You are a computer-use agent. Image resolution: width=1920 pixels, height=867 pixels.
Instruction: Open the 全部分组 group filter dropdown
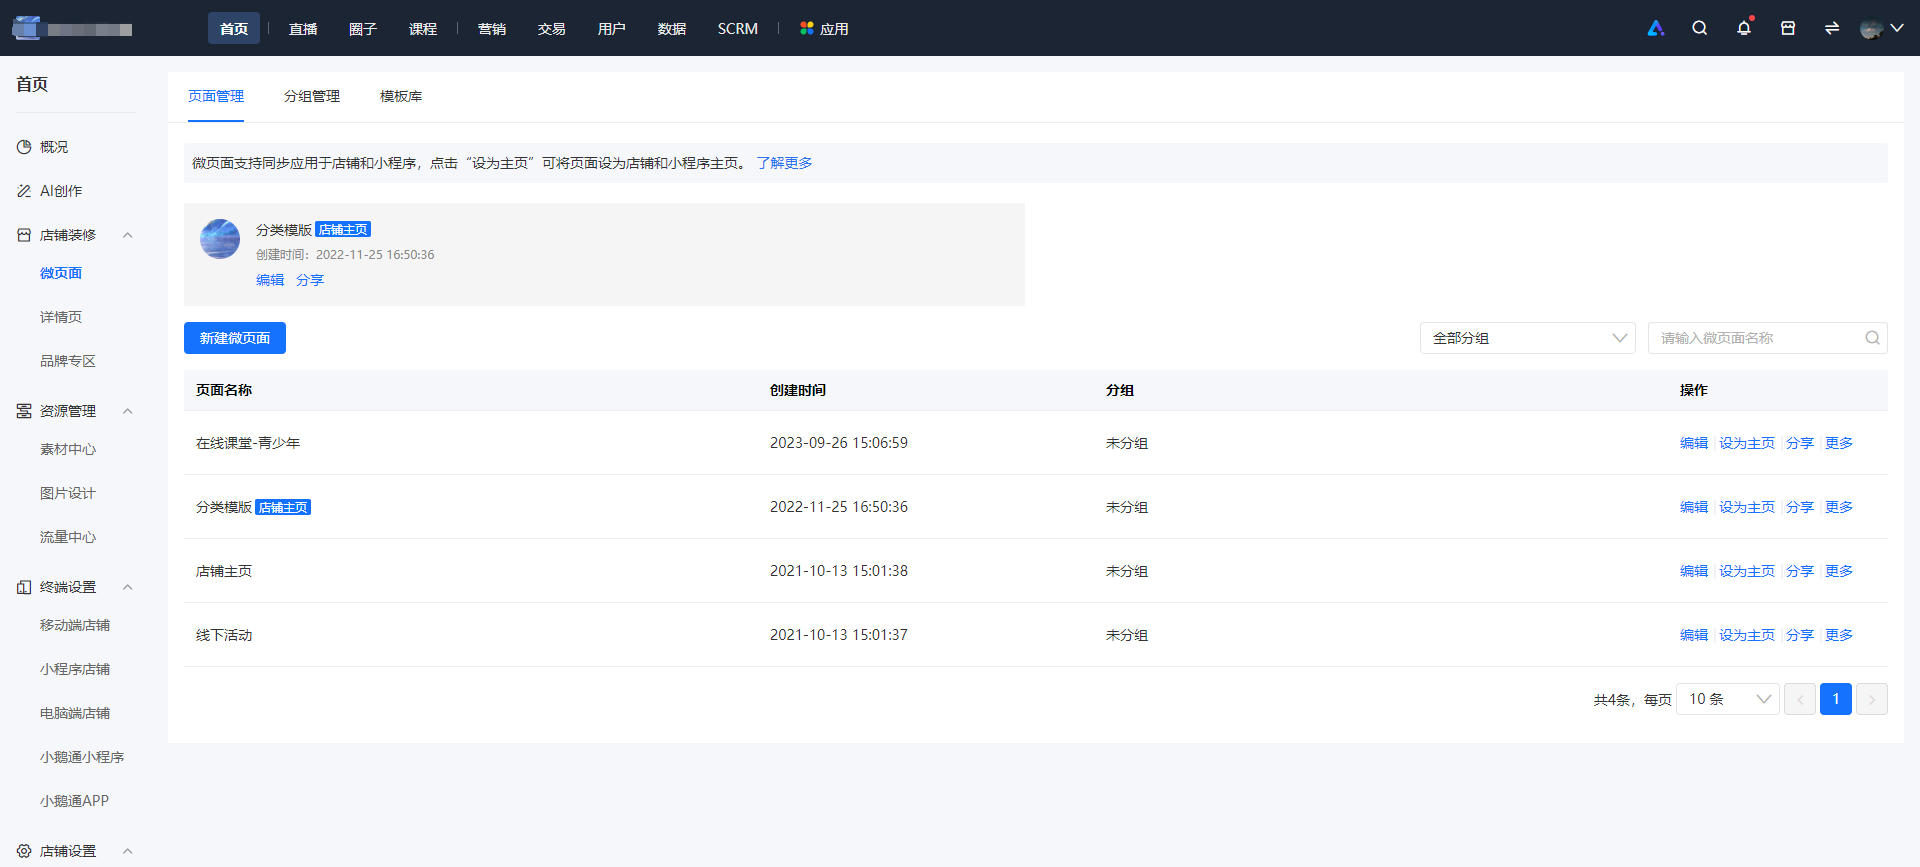pyautogui.click(x=1528, y=338)
